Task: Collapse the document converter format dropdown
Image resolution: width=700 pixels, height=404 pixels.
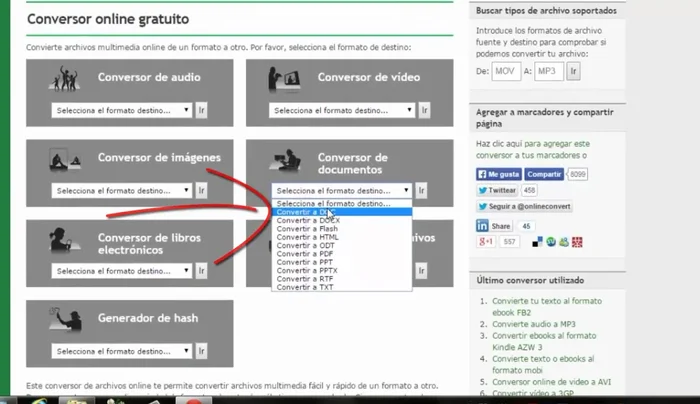Action: click(342, 191)
